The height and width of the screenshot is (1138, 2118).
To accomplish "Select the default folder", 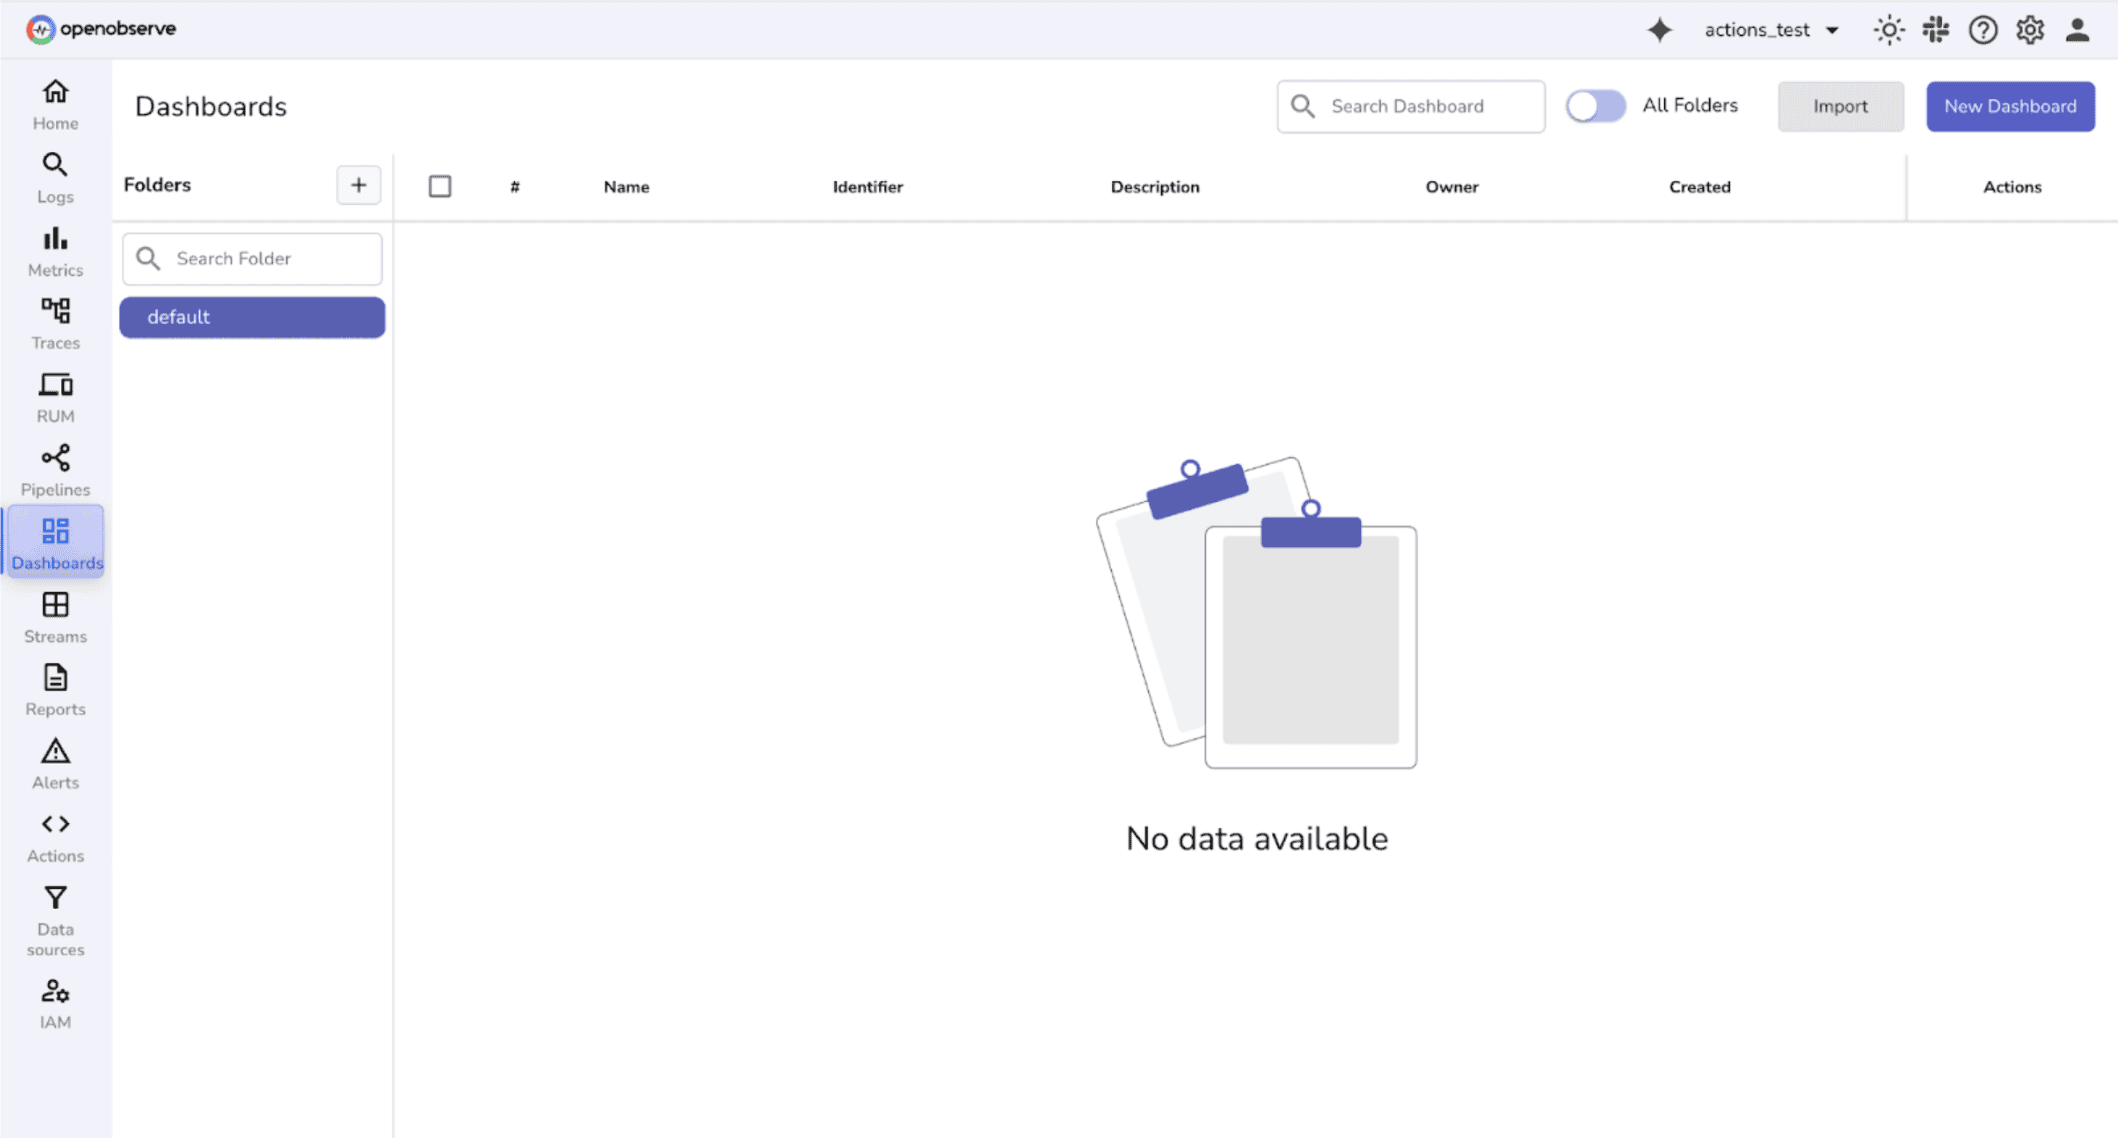I will click(x=251, y=317).
